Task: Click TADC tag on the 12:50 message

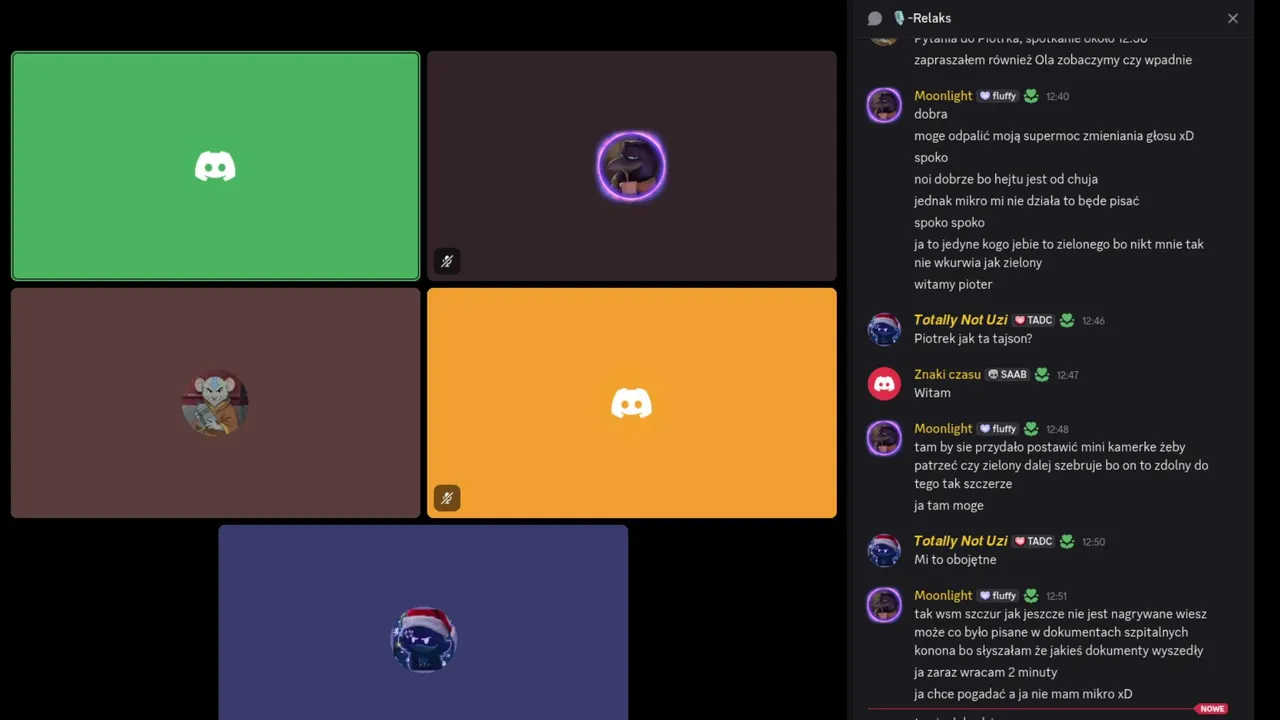Action: (x=1034, y=541)
